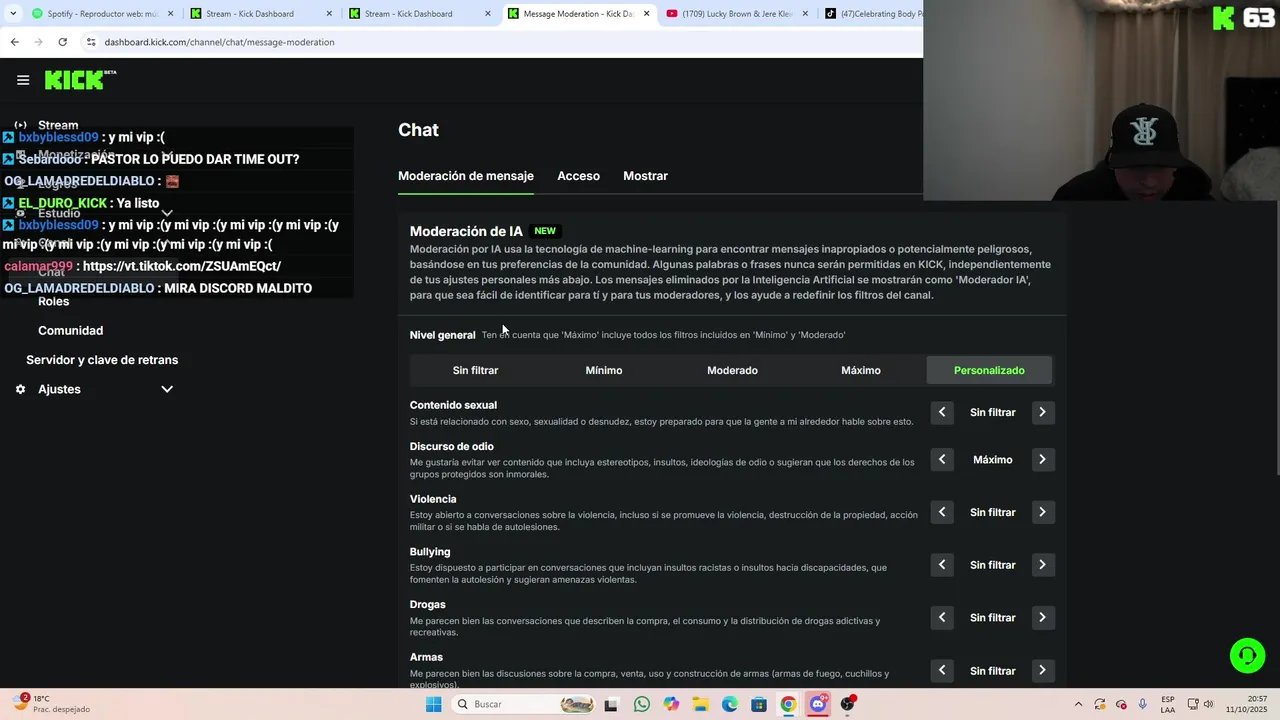The width and height of the screenshot is (1280, 720).
Task: Decrease Drogas filter level
Action: point(942,617)
